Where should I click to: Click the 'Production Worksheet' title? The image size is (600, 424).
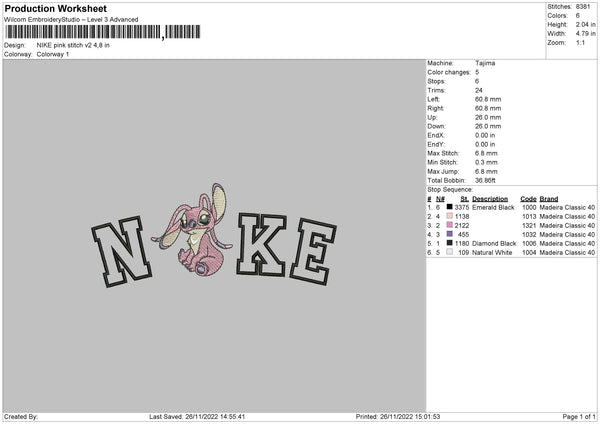(x=55, y=8)
